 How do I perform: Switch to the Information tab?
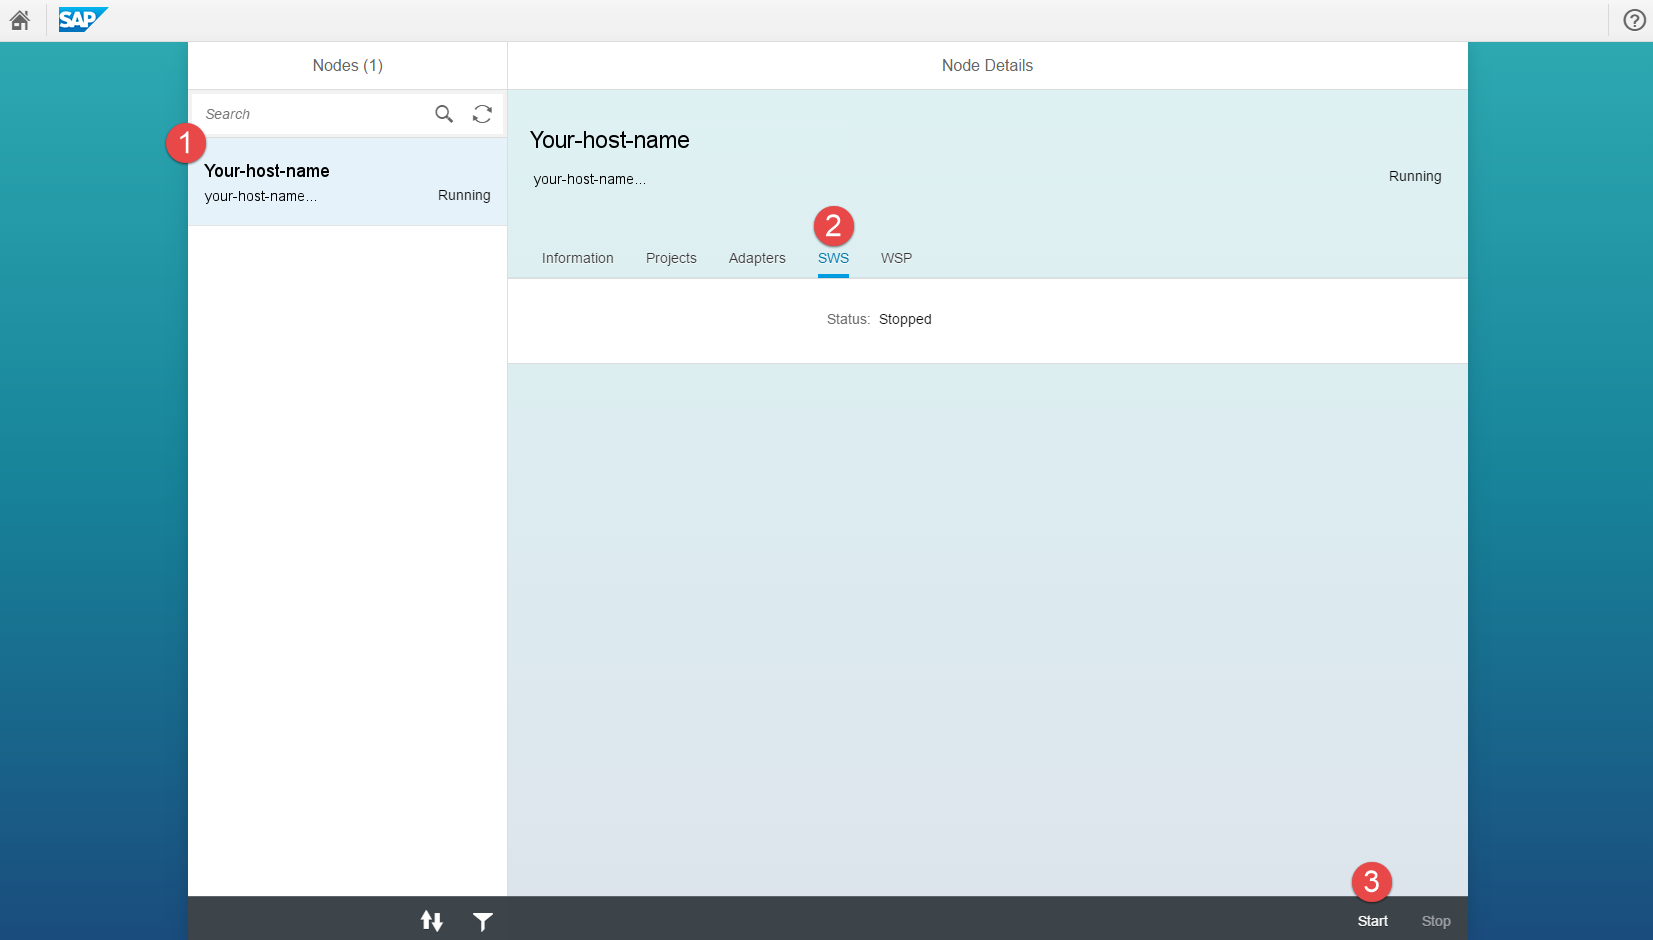pos(577,258)
